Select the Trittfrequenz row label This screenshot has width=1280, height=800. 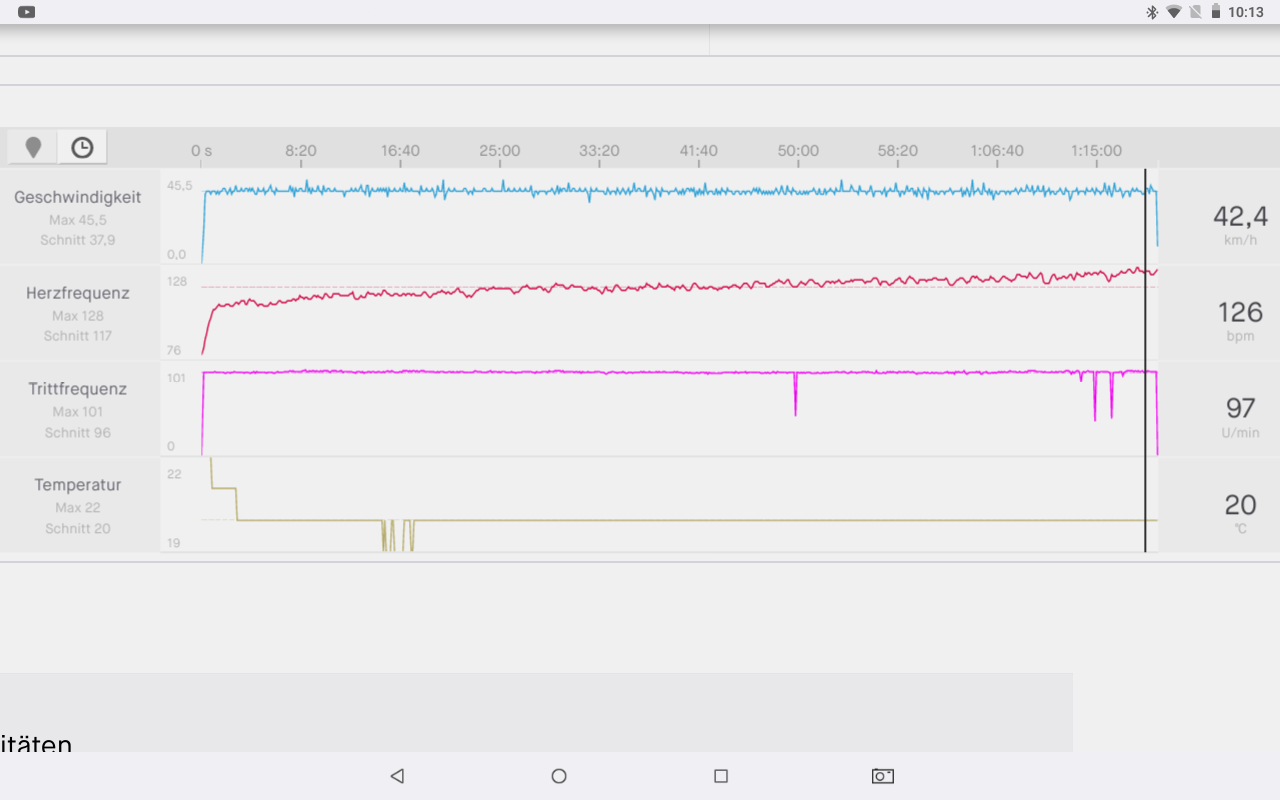pos(78,390)
